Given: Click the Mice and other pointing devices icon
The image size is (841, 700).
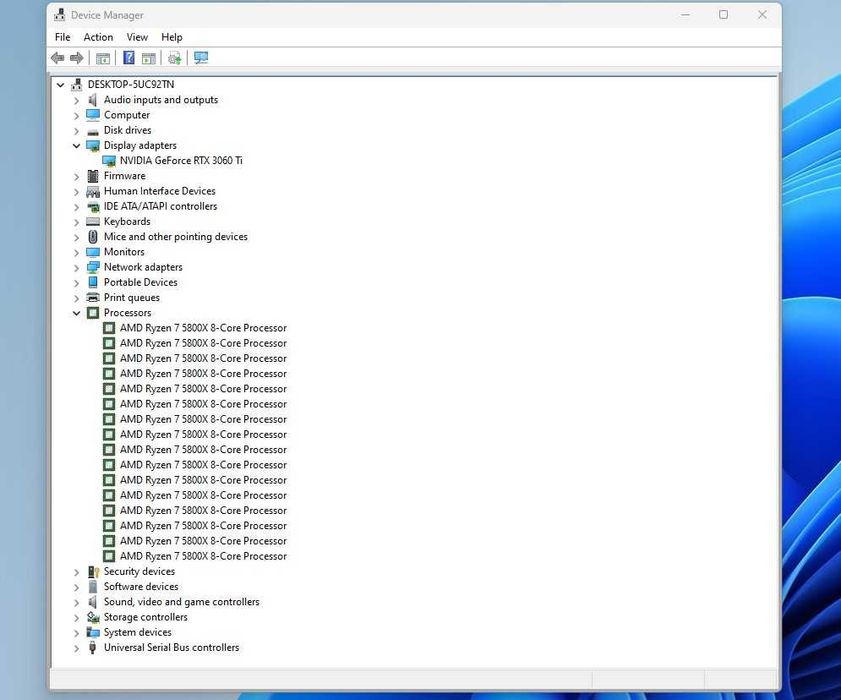Looking at the screenshot, I should pyautogui.click(x=93, y=237).
